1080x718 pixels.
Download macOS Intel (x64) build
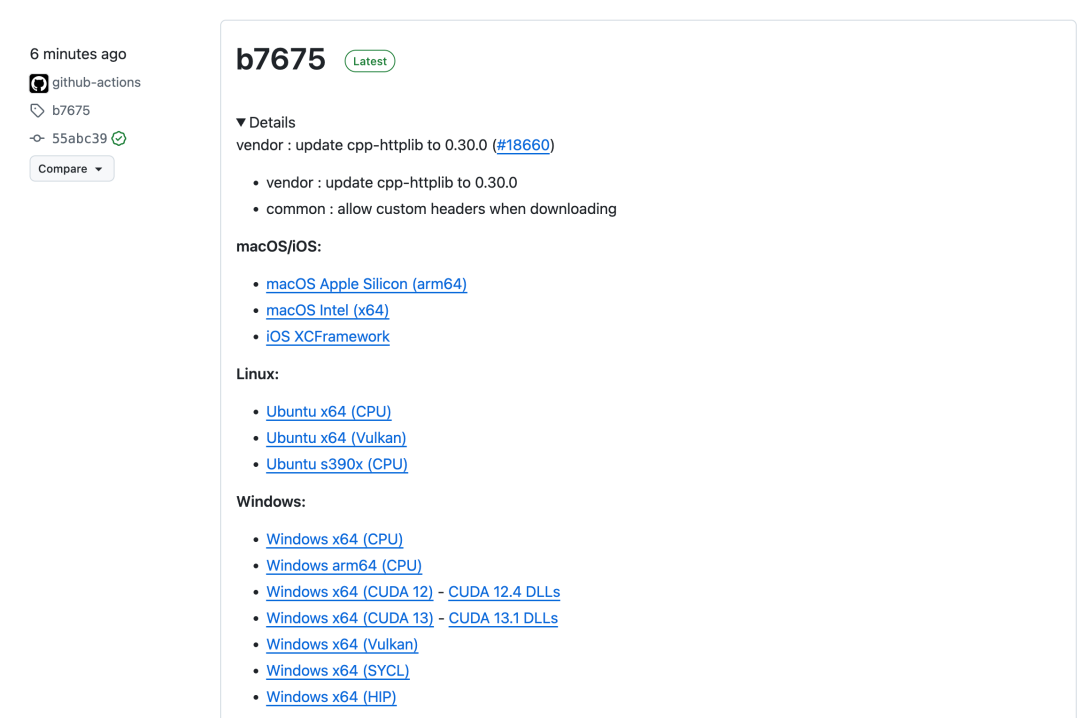pos(327,310)
